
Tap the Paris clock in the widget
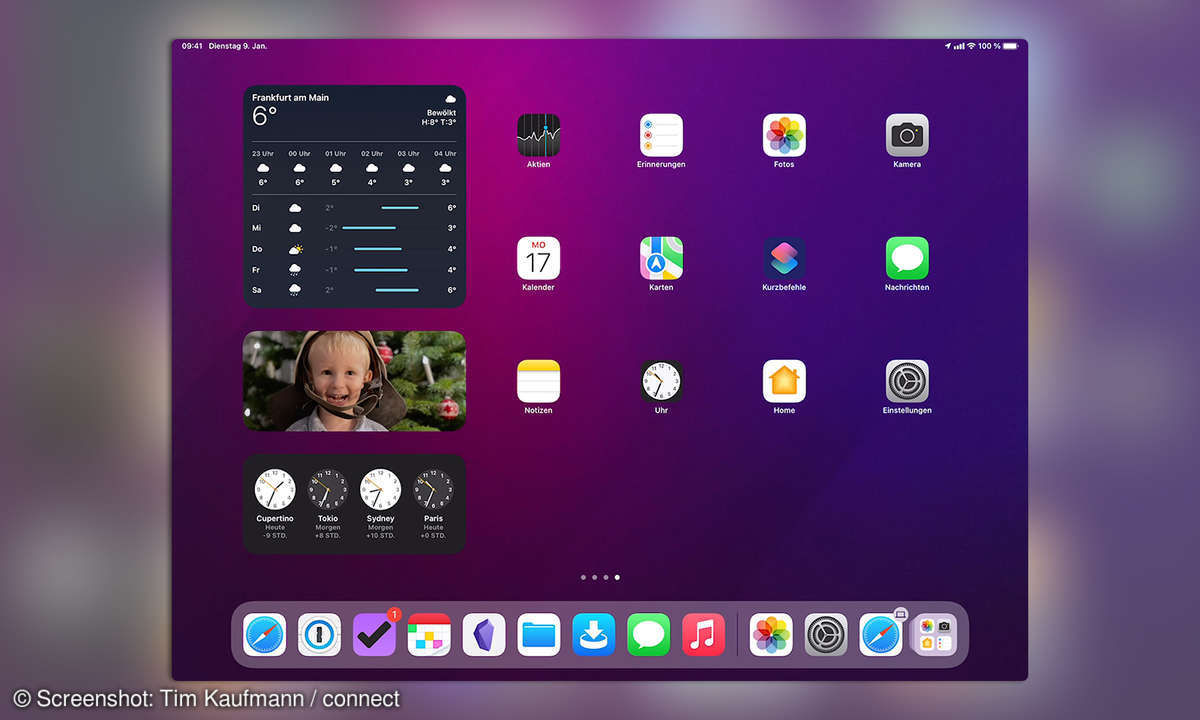(x=433, y=490)
